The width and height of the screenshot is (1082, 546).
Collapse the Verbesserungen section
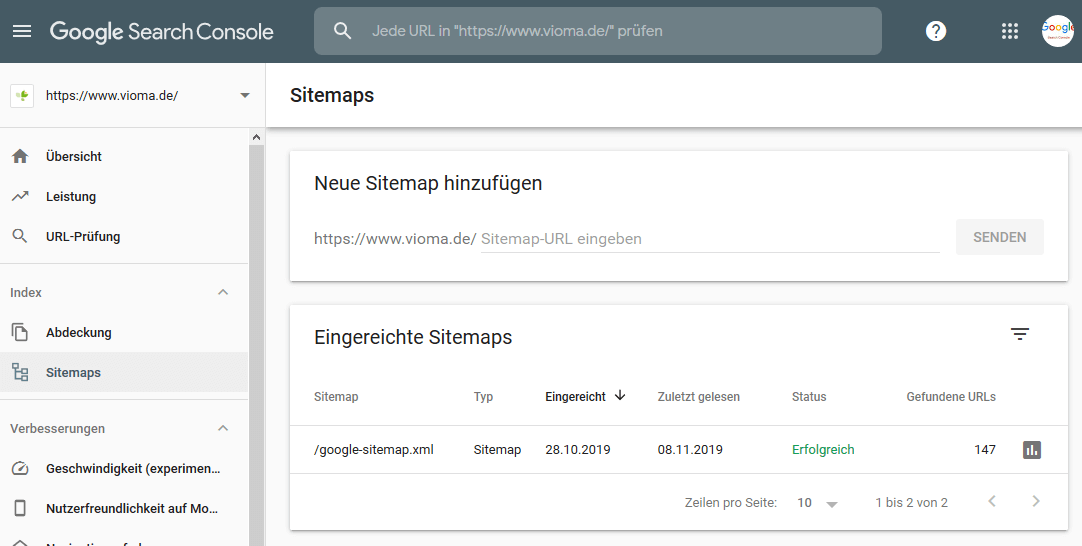click(x=223, y=428)
